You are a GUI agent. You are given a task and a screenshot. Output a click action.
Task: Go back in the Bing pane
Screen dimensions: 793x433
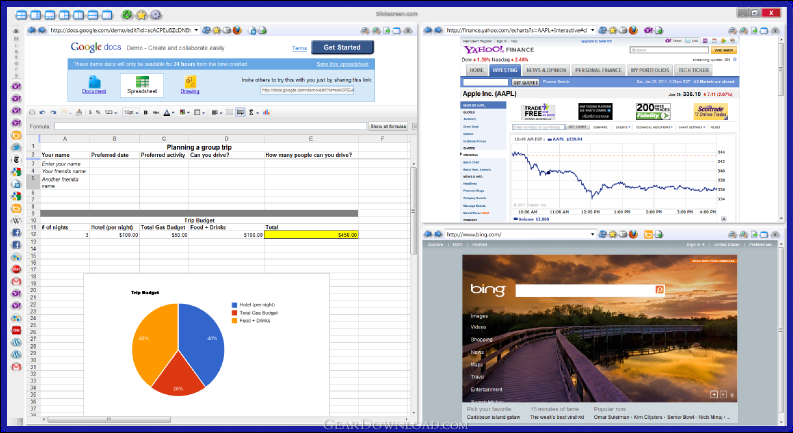pyautogui.click(x=428, y=234)
